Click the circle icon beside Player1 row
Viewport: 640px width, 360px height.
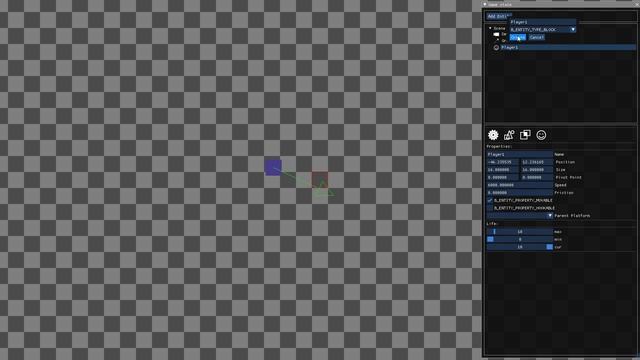pos(496,47)
